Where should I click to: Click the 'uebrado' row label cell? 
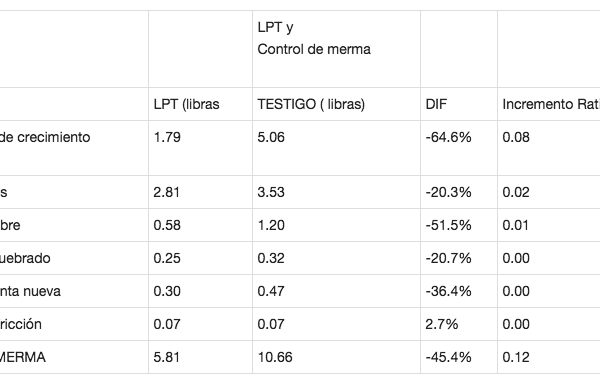click(74, 258)
